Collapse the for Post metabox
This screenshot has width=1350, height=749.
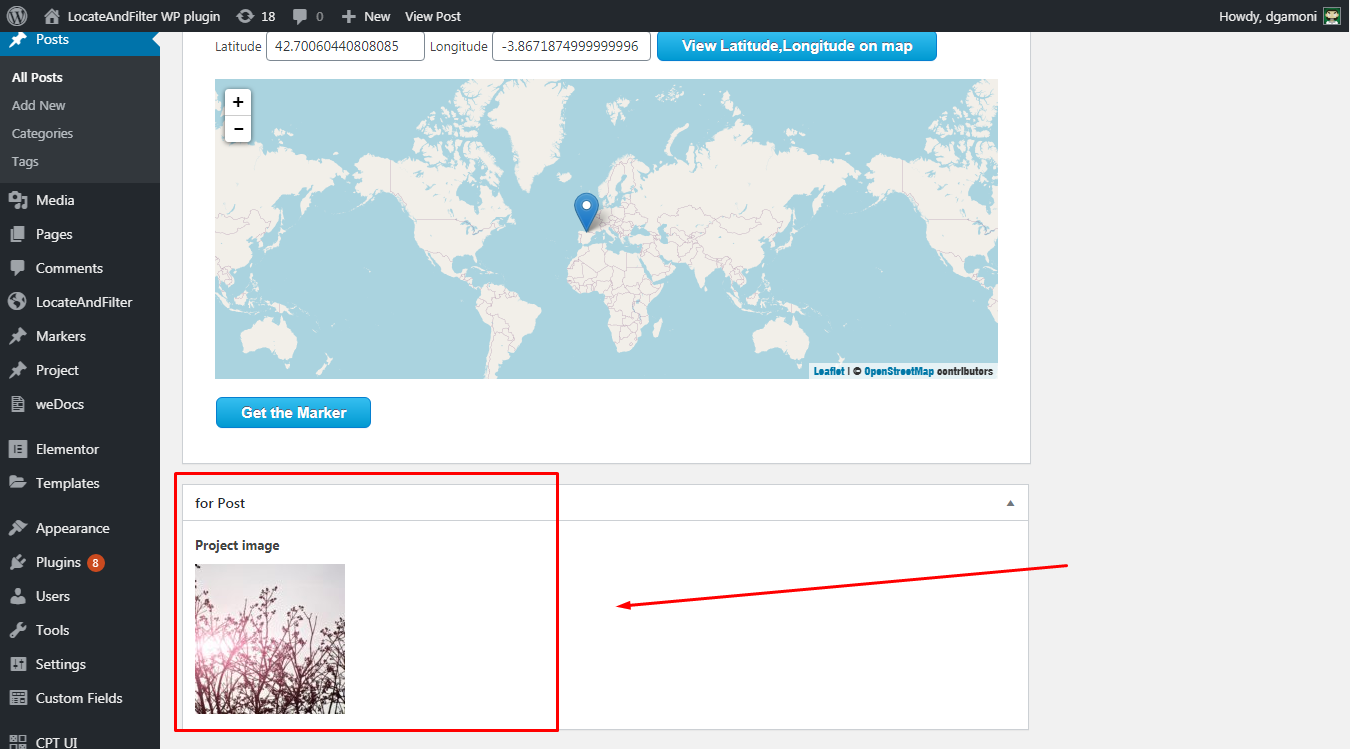[x=1009, y=502]
